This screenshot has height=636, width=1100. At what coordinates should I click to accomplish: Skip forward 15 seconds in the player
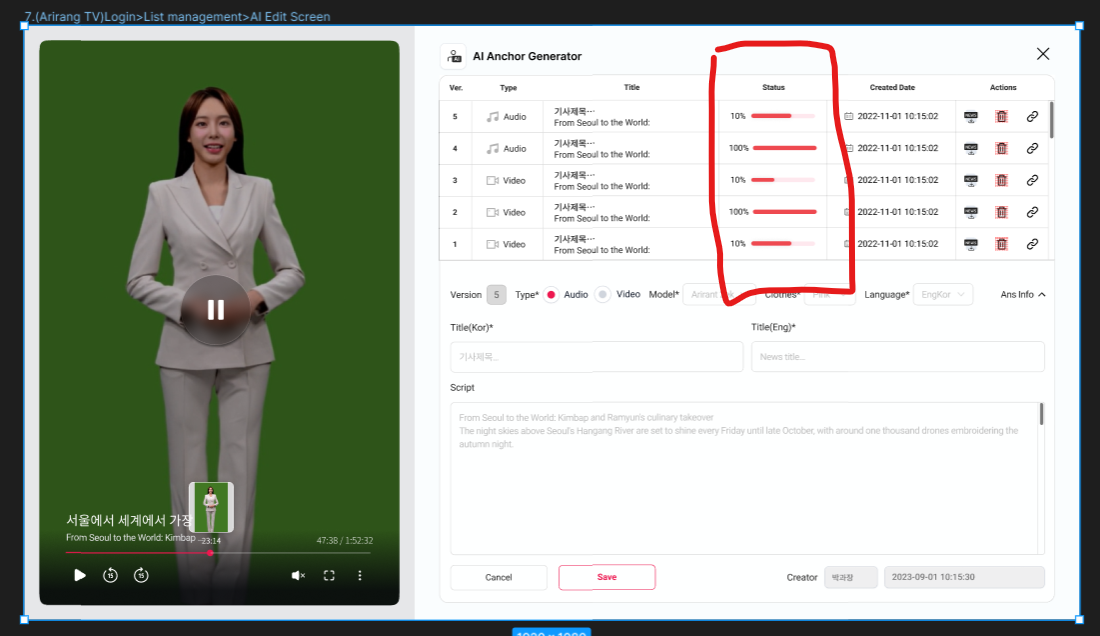(x=142, y=575)
